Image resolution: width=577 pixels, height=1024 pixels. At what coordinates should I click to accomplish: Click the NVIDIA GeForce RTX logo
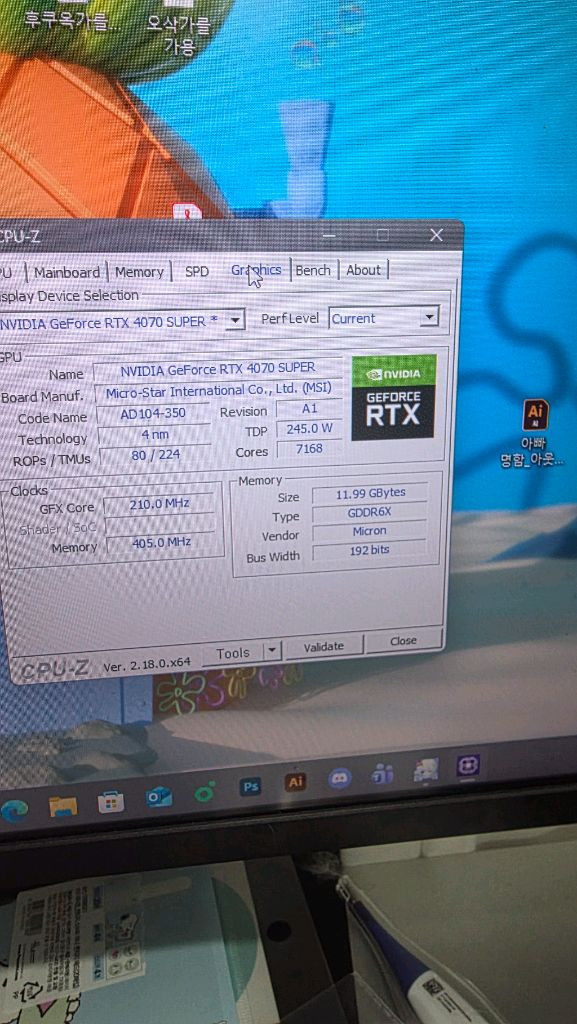(x=394, y=397)
